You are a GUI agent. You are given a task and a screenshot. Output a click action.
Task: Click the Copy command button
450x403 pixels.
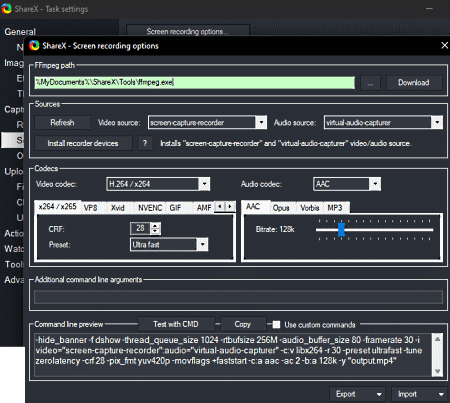tap(243, 324)
